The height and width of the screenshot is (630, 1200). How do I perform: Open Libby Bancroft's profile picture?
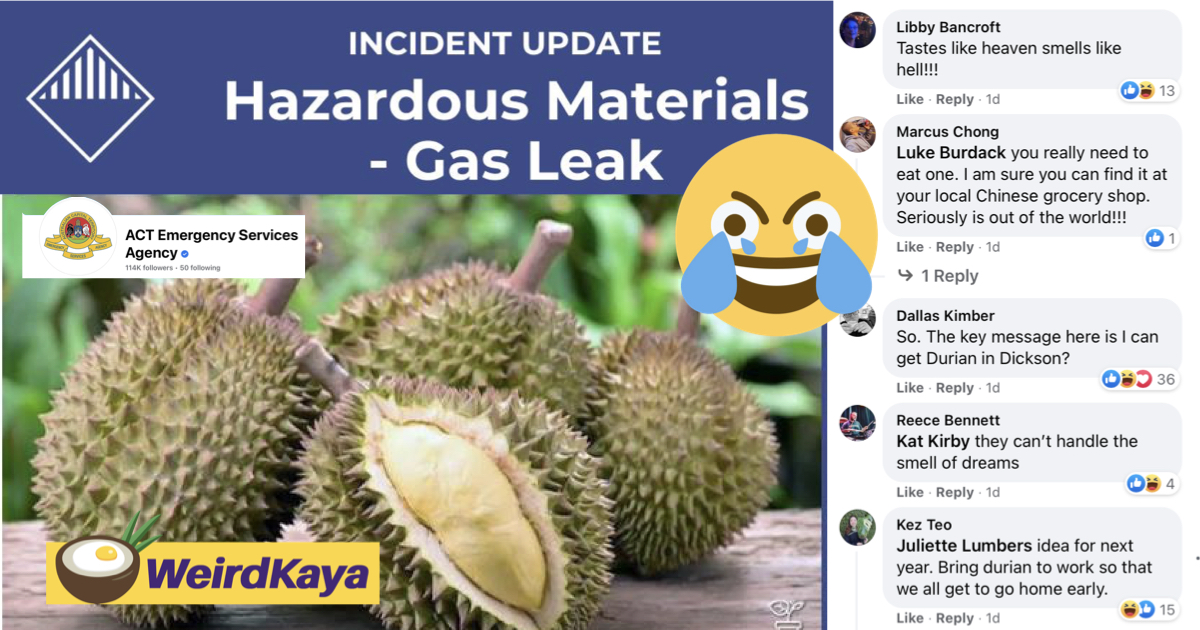[x=857, y=30]
